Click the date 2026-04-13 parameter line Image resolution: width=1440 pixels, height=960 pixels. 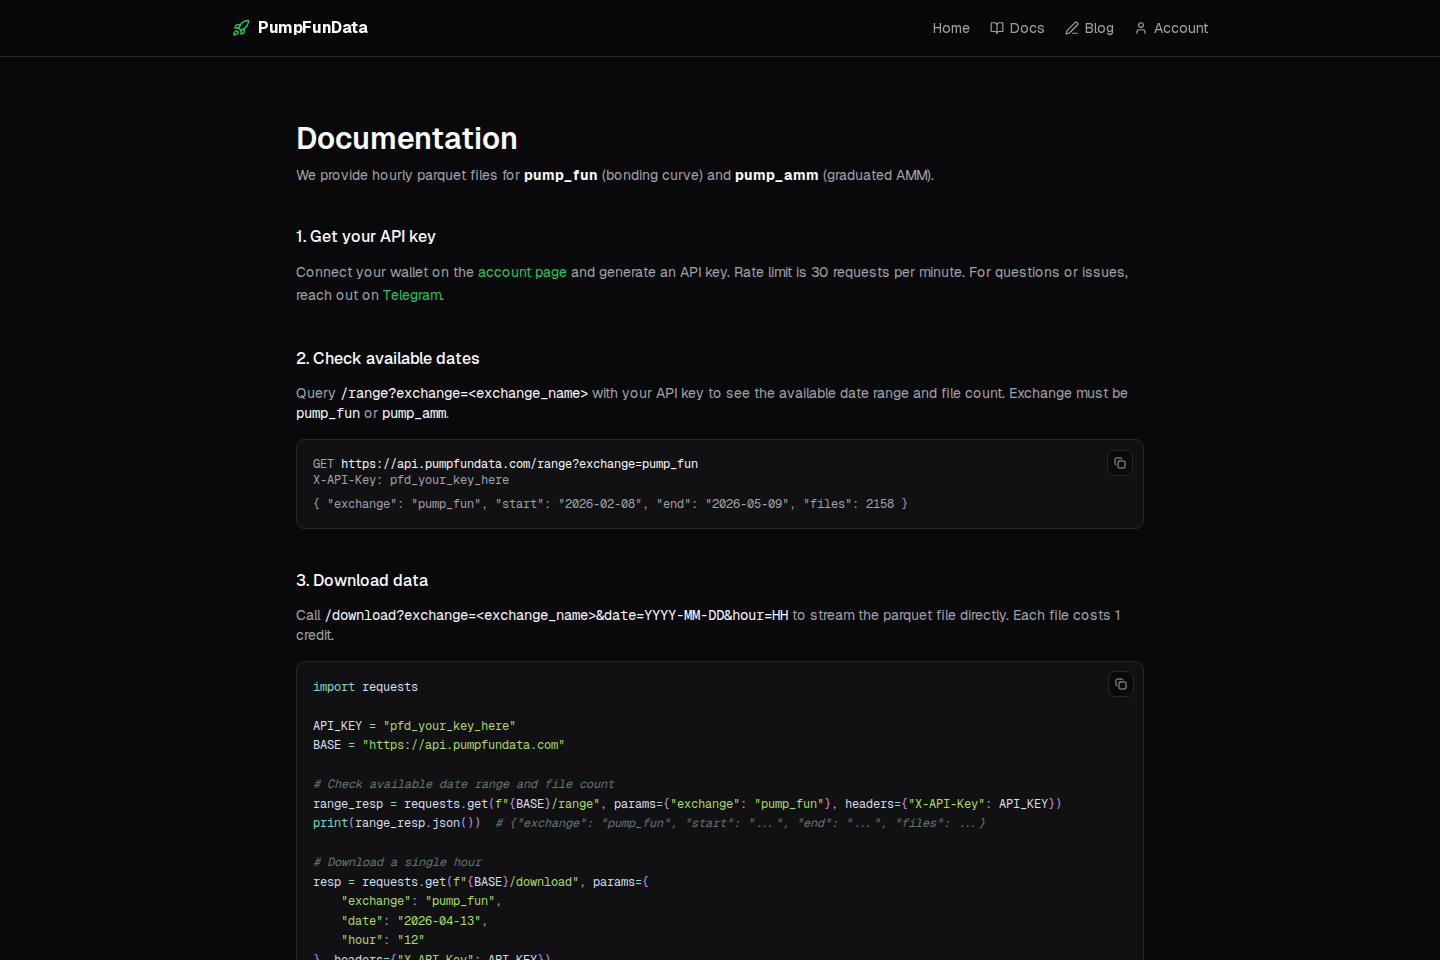414,921
